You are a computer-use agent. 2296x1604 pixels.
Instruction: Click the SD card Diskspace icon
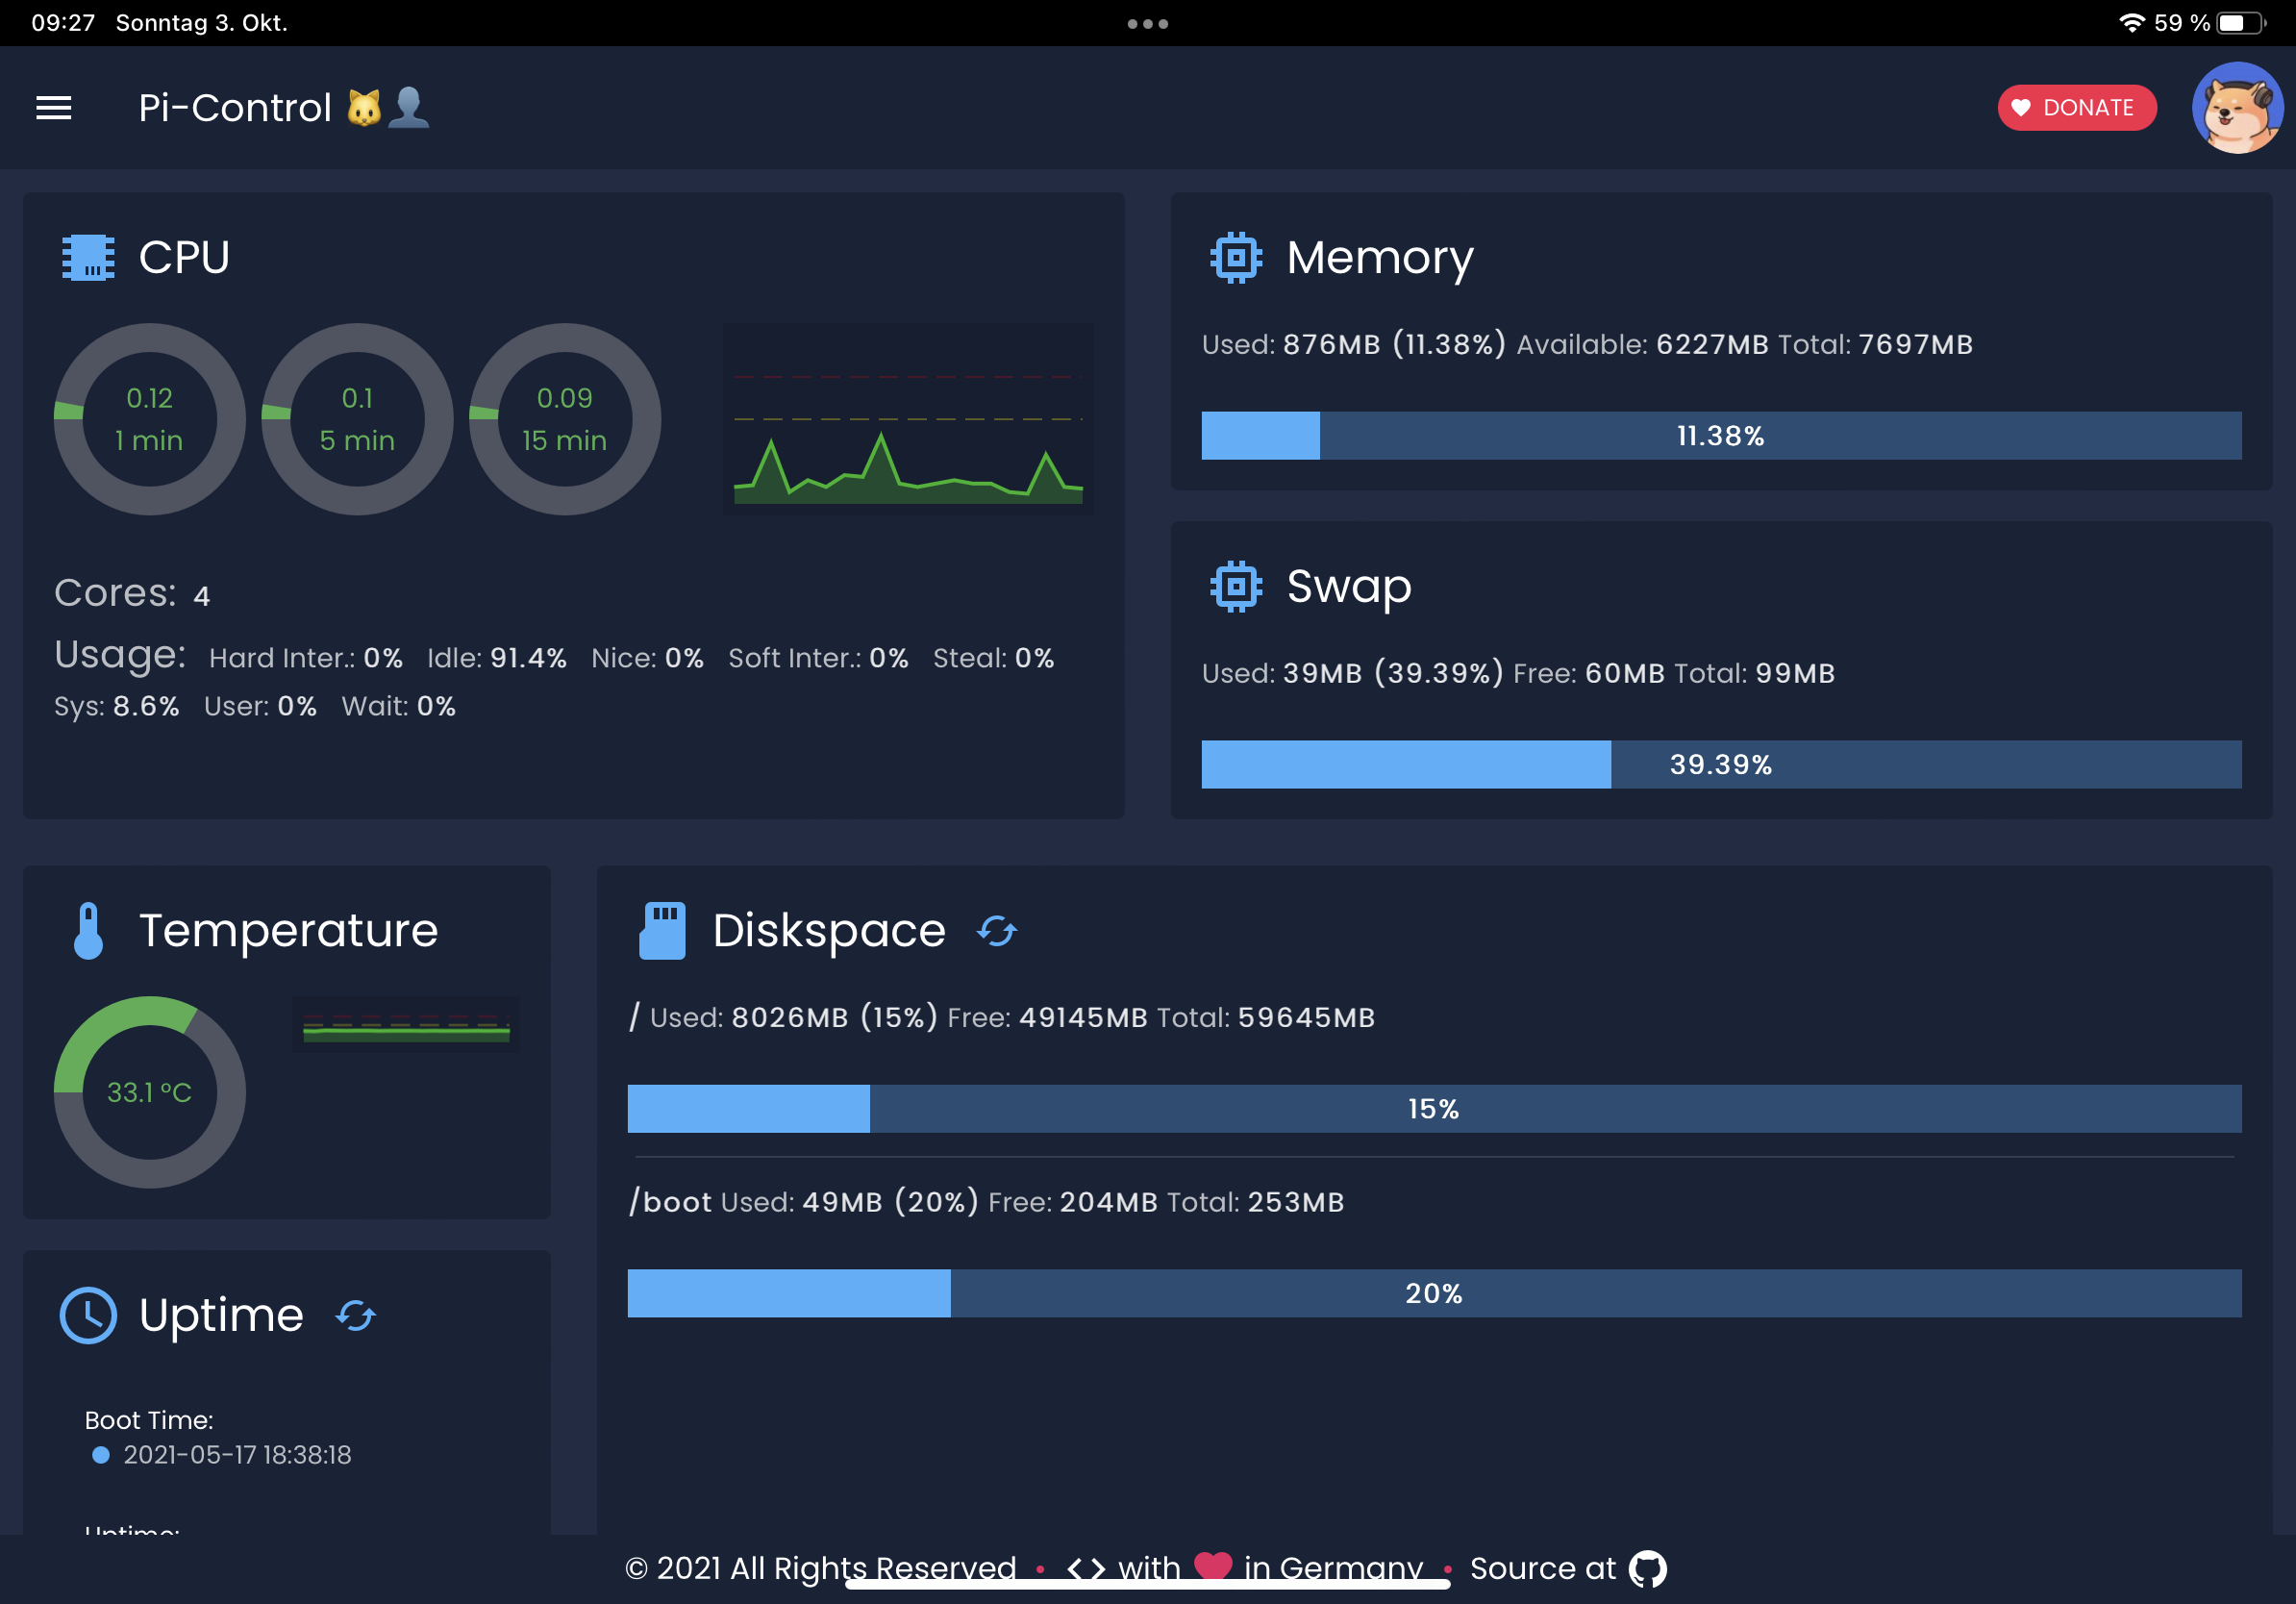662,931
